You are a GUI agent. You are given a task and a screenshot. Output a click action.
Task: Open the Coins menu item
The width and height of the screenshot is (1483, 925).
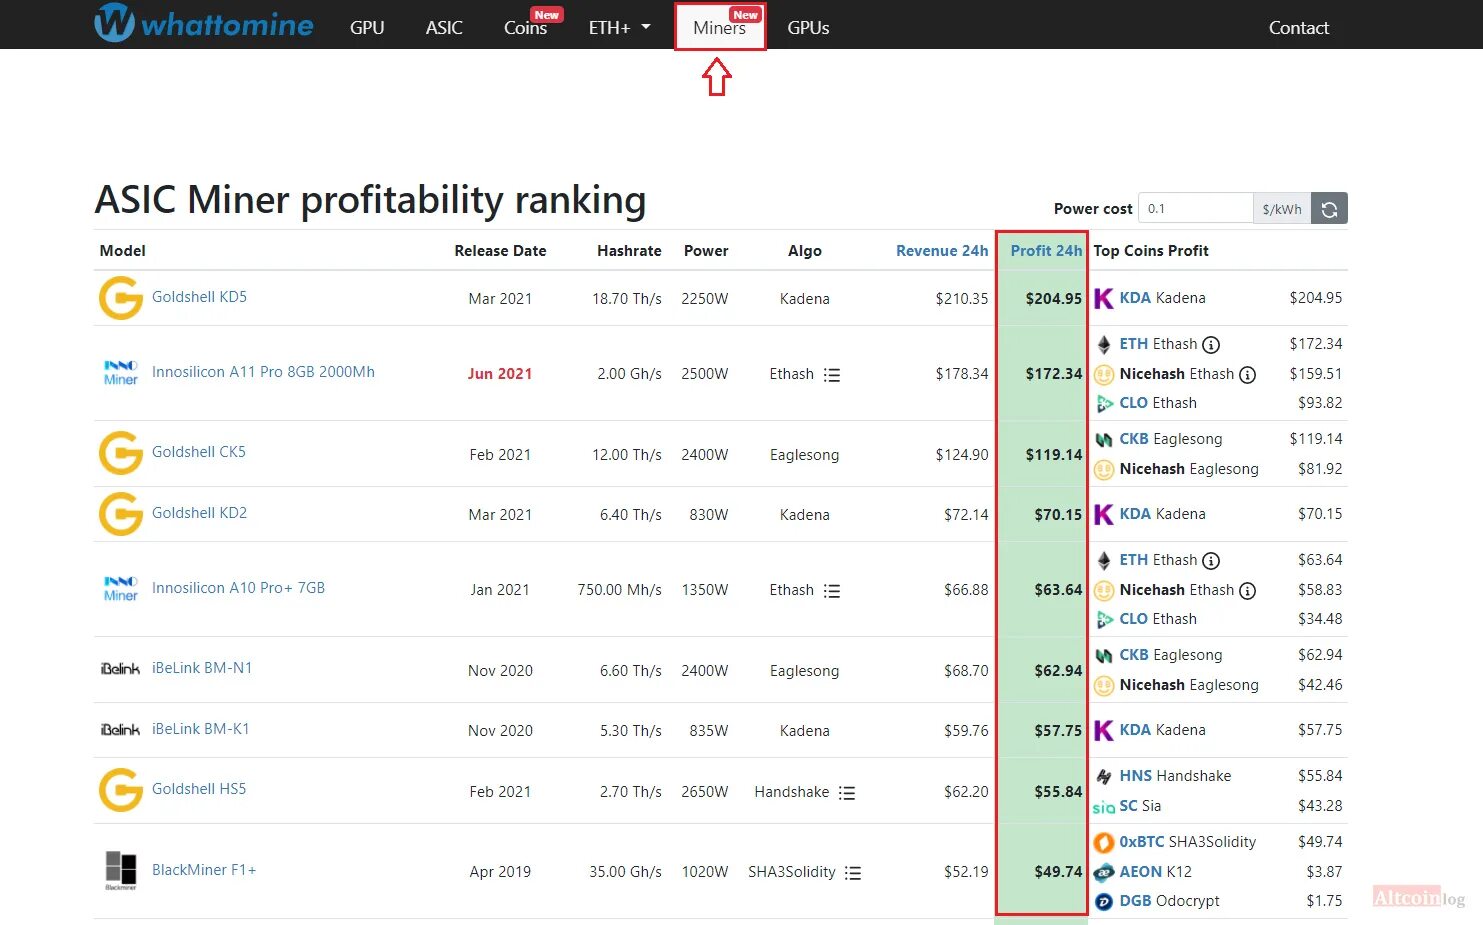(526, 28)
